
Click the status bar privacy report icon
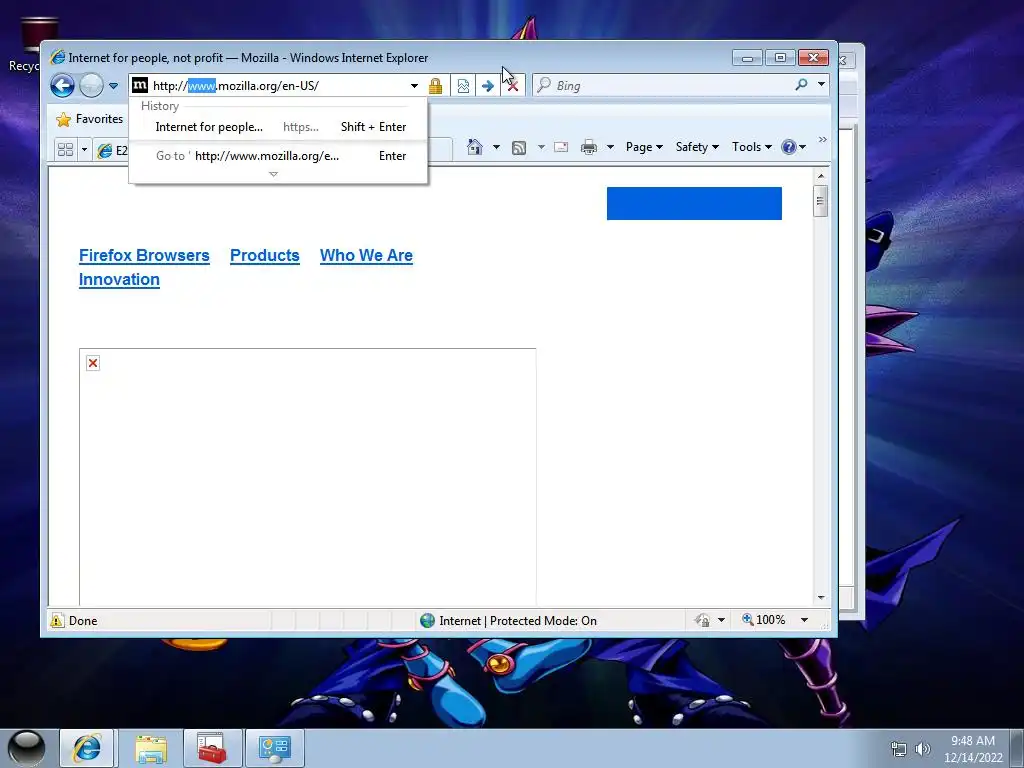point(703,620)
